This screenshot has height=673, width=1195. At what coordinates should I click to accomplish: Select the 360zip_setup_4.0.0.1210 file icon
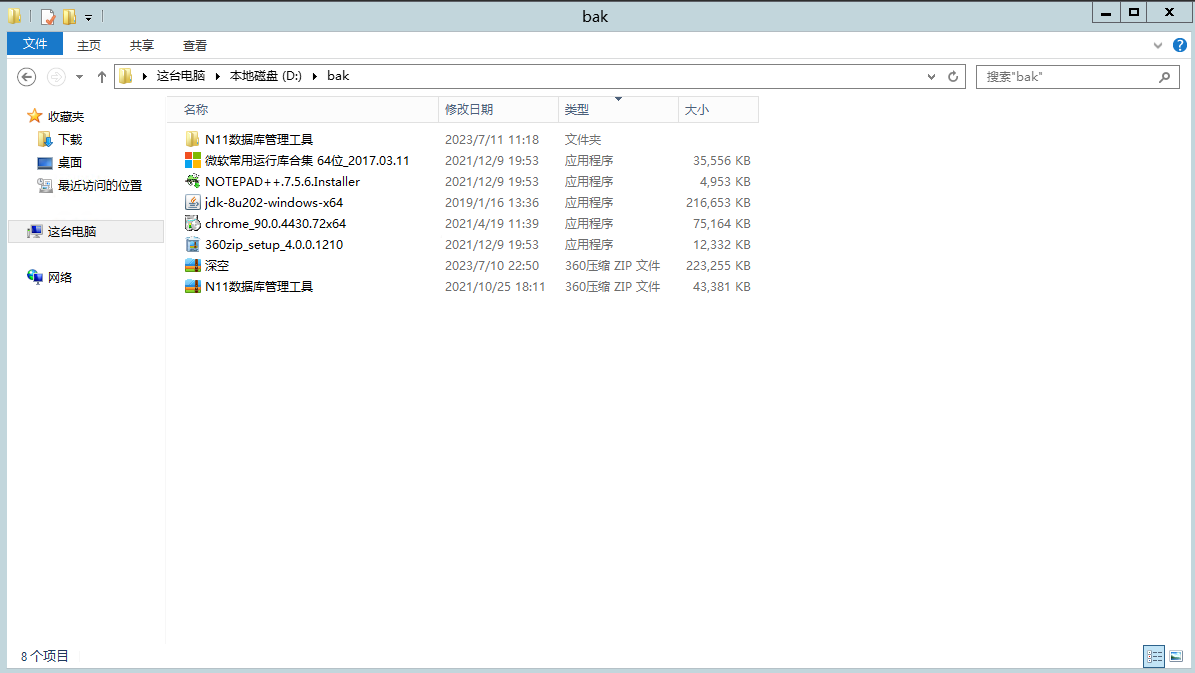(x=193, y=245)
